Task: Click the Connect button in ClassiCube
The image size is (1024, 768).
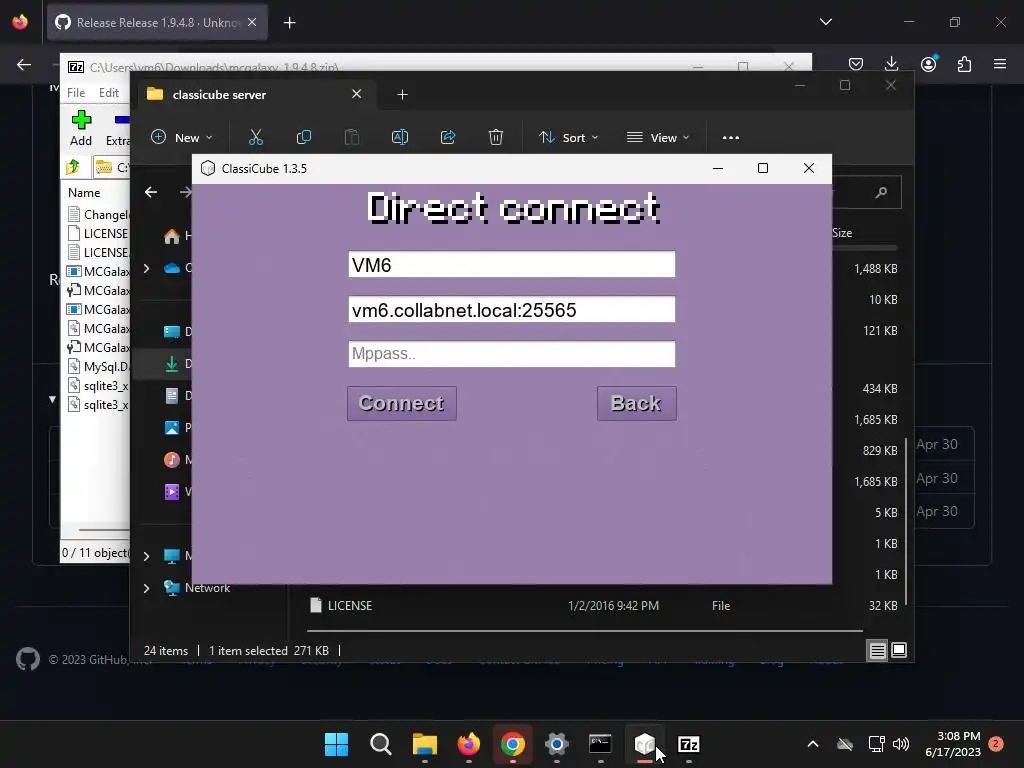Action: [402, 404]
